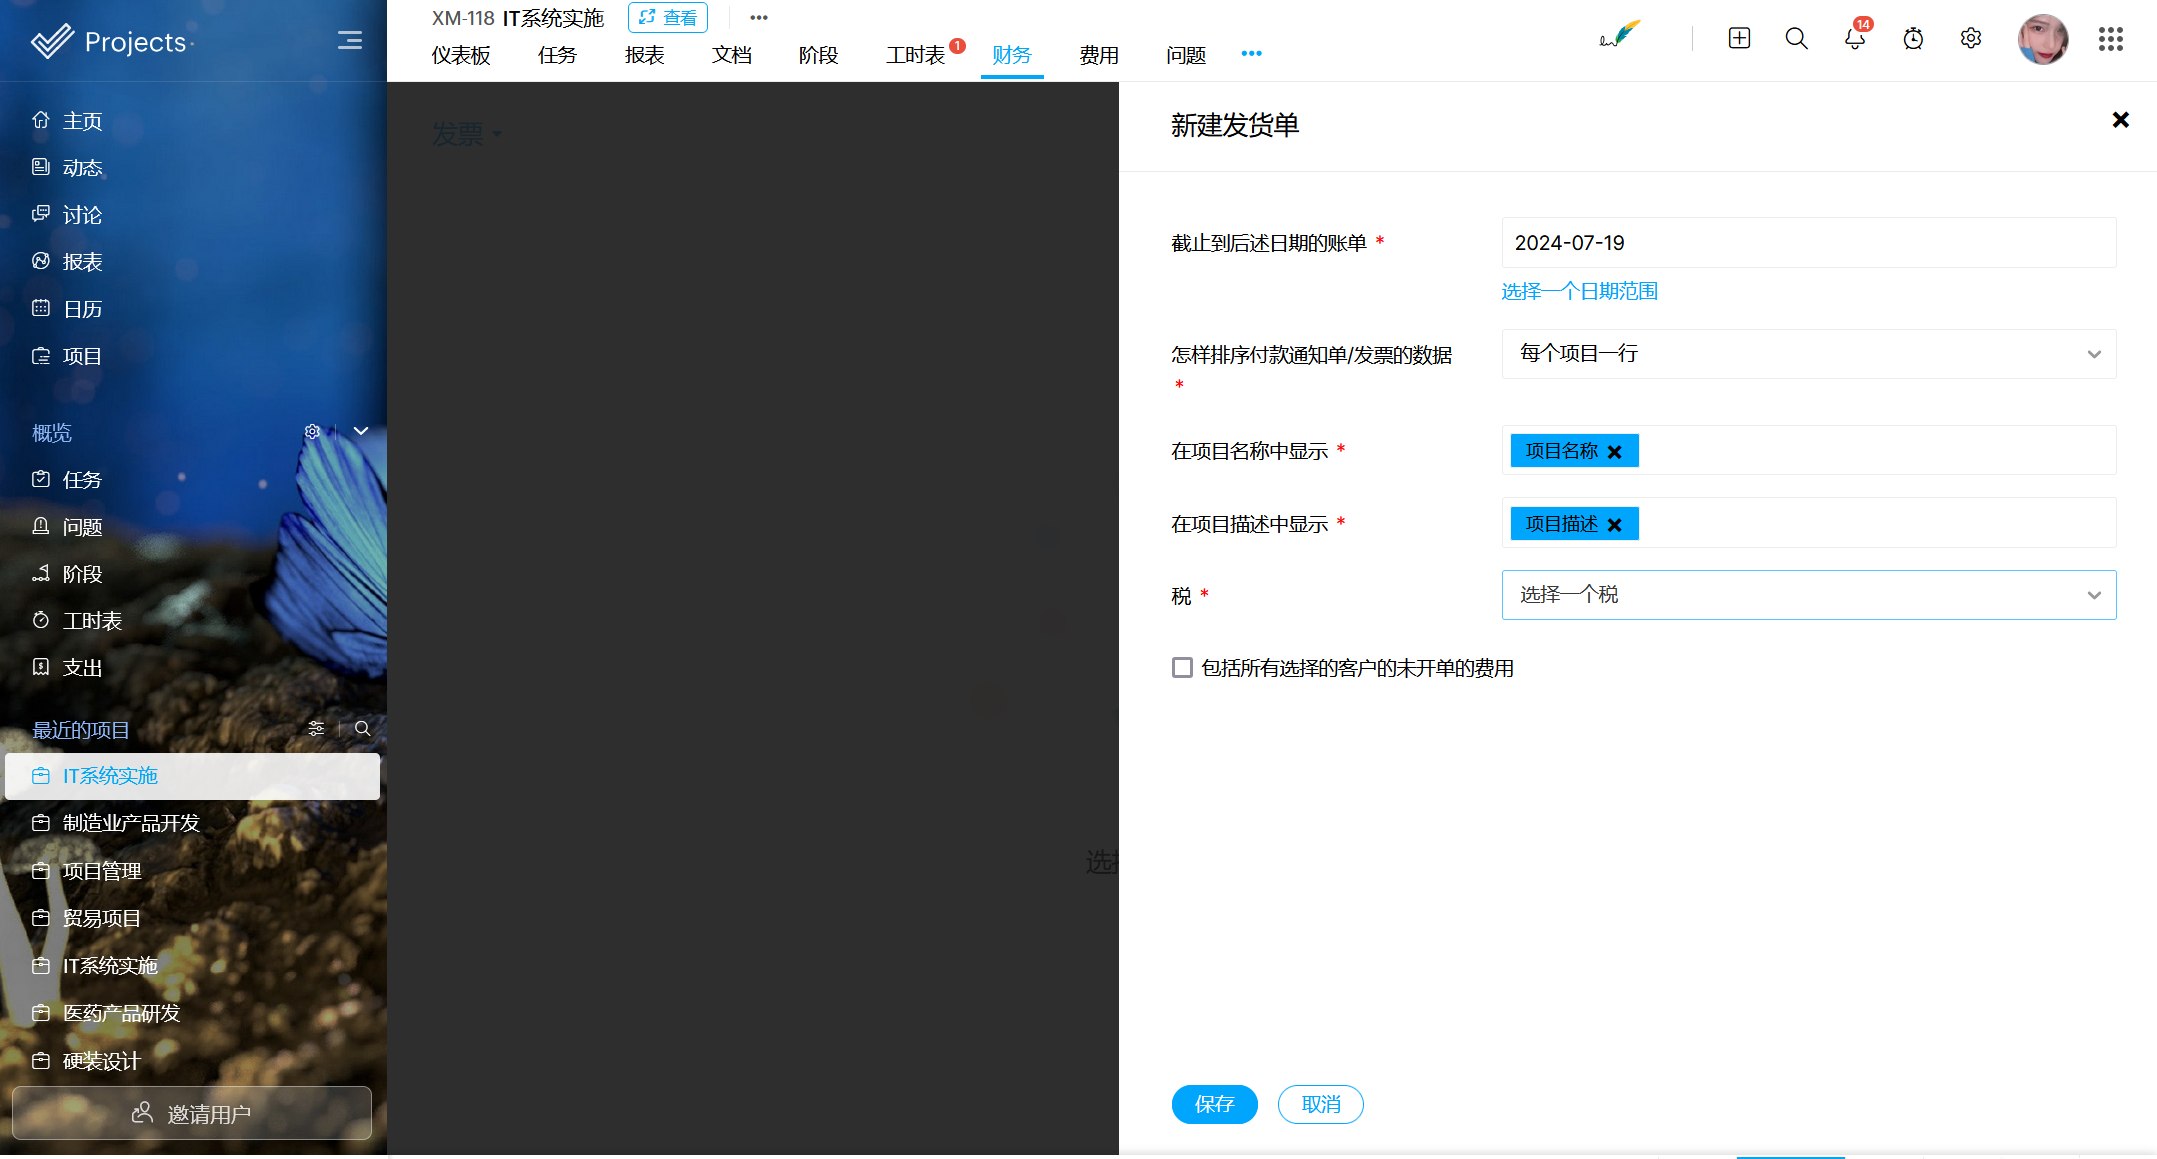Open project options three-dot menu beside 查看

click(x=759, y=17)
